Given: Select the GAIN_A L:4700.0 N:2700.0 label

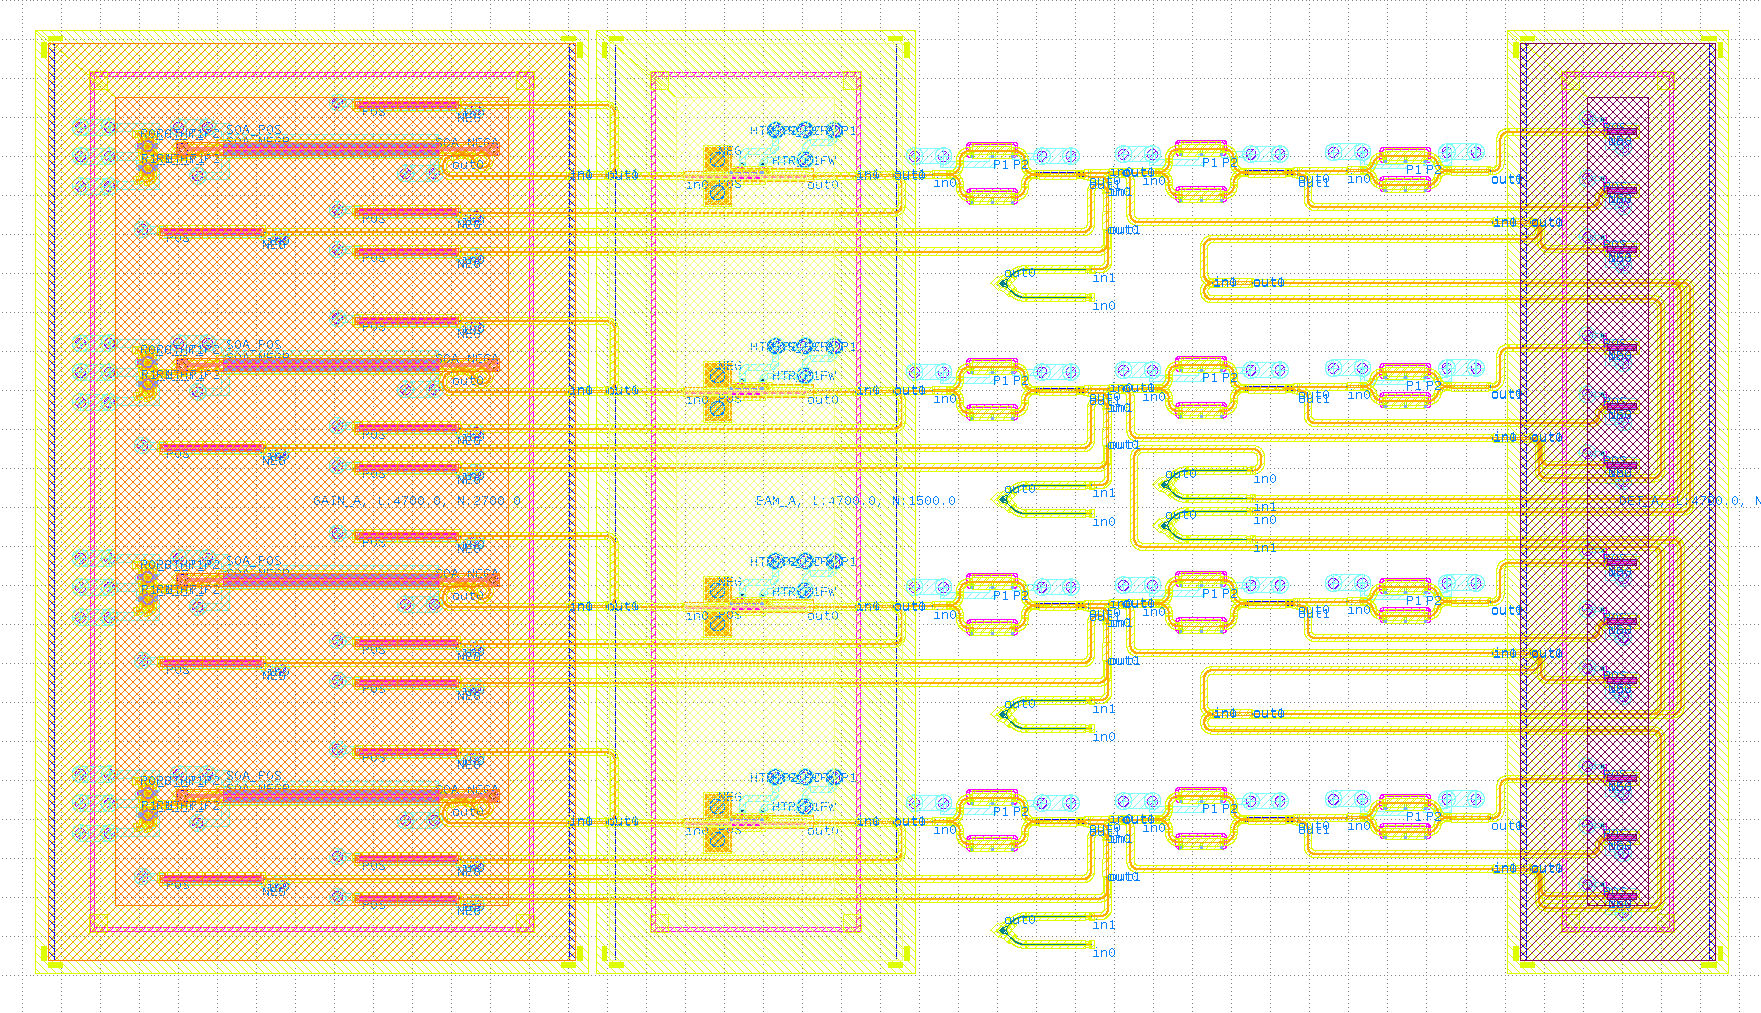Looking at the screenshot, I should 417,501.
